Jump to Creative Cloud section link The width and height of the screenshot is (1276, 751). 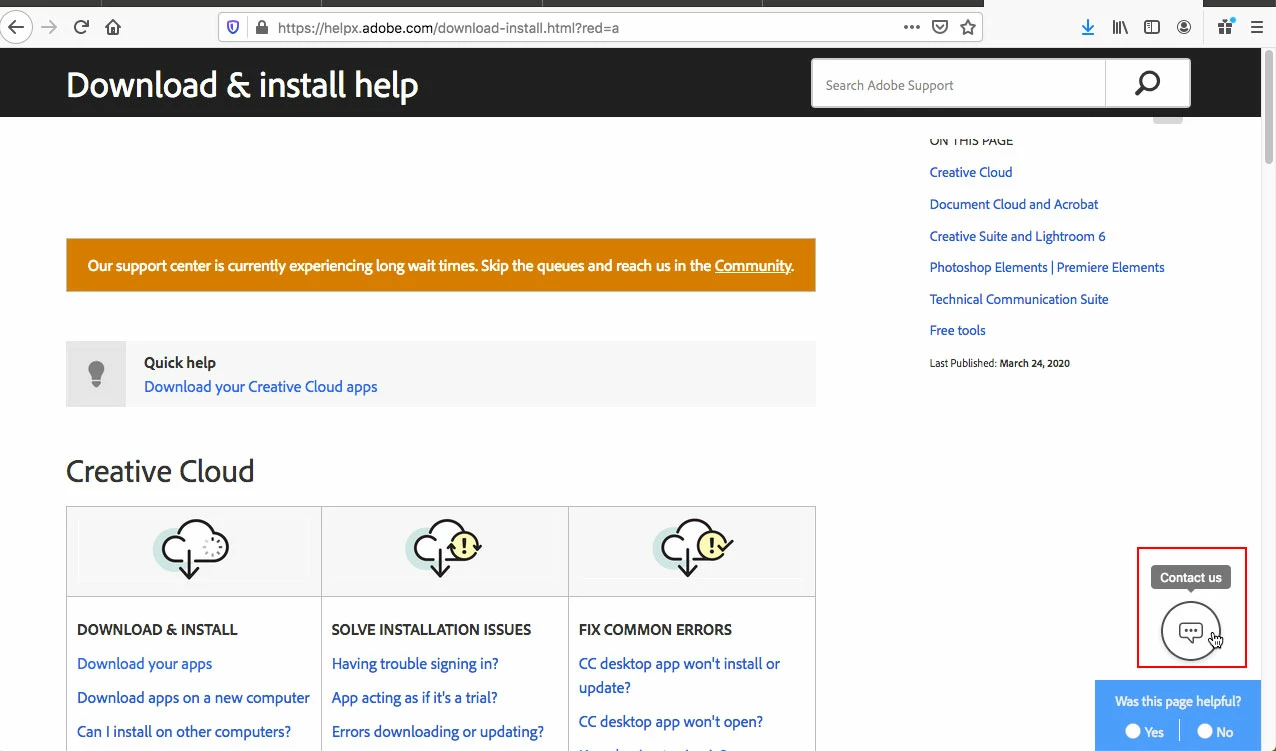[x=971, y=172]
